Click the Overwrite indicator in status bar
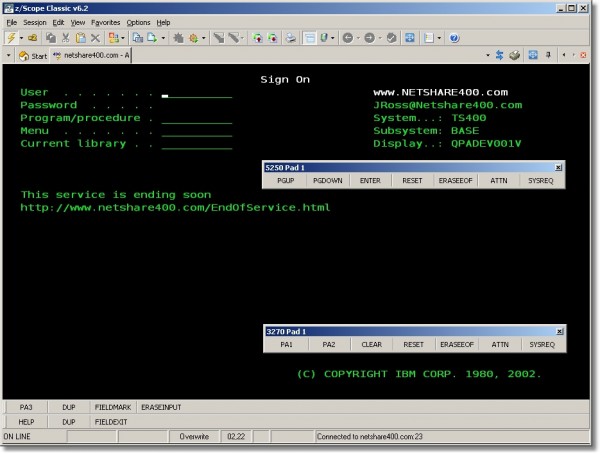 [x=194, y=436]
